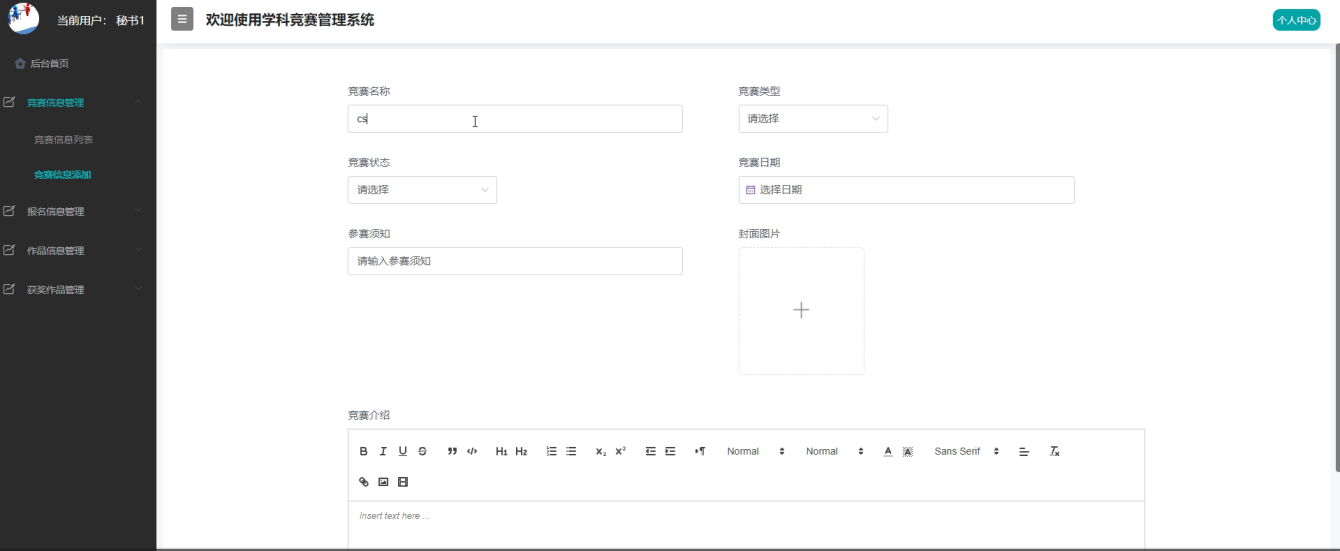Collapse the 竞赛信息管理 menu
Screen dimensions: 1340x551
(x=78, y=102)
